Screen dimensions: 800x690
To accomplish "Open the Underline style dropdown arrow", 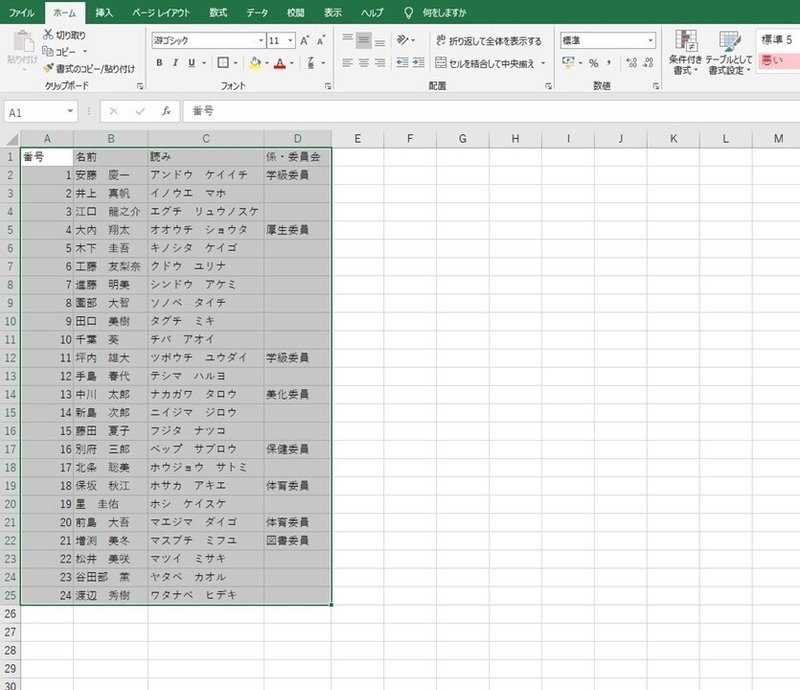I will (204, 63).
